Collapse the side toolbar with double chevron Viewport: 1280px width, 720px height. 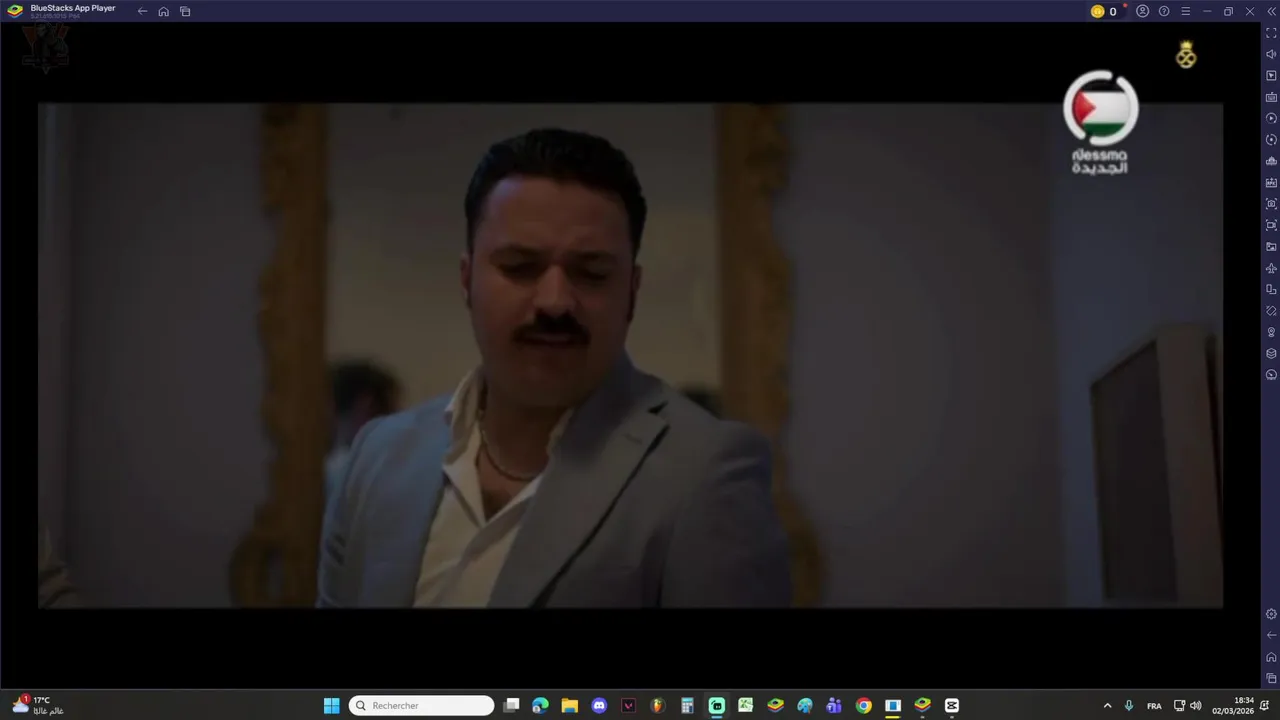(1271, 11)
